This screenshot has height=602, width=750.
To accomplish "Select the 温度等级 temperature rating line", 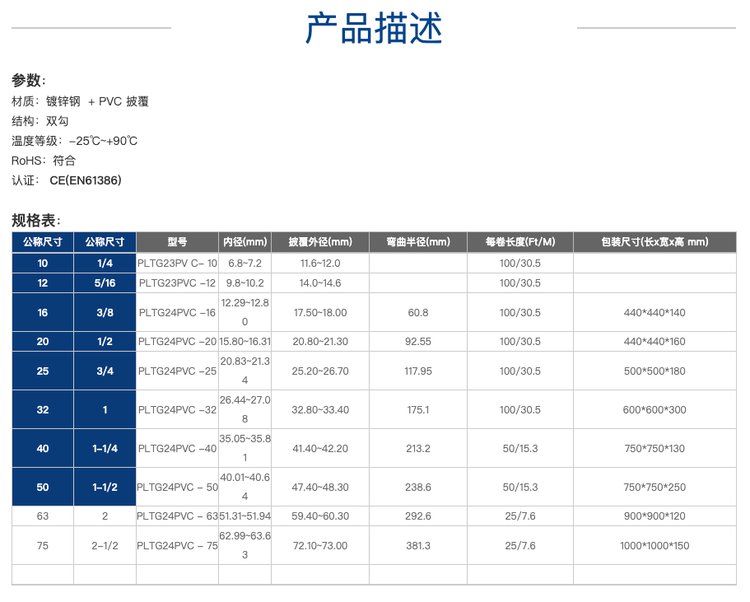I will tap(75, 141).
